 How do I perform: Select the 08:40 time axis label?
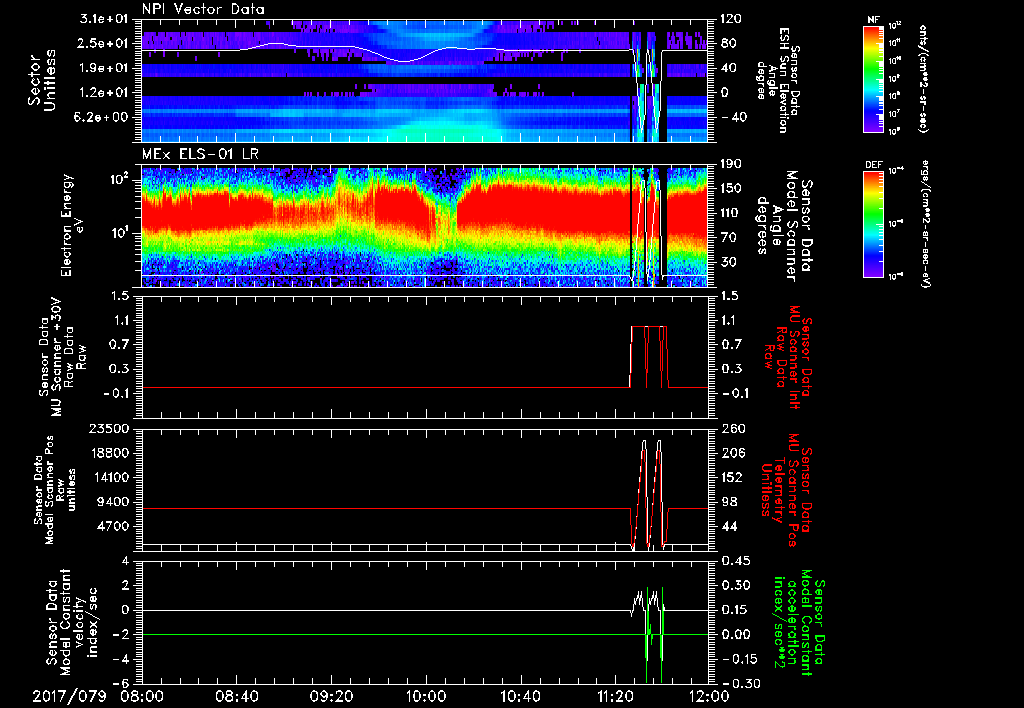point(237,694)
